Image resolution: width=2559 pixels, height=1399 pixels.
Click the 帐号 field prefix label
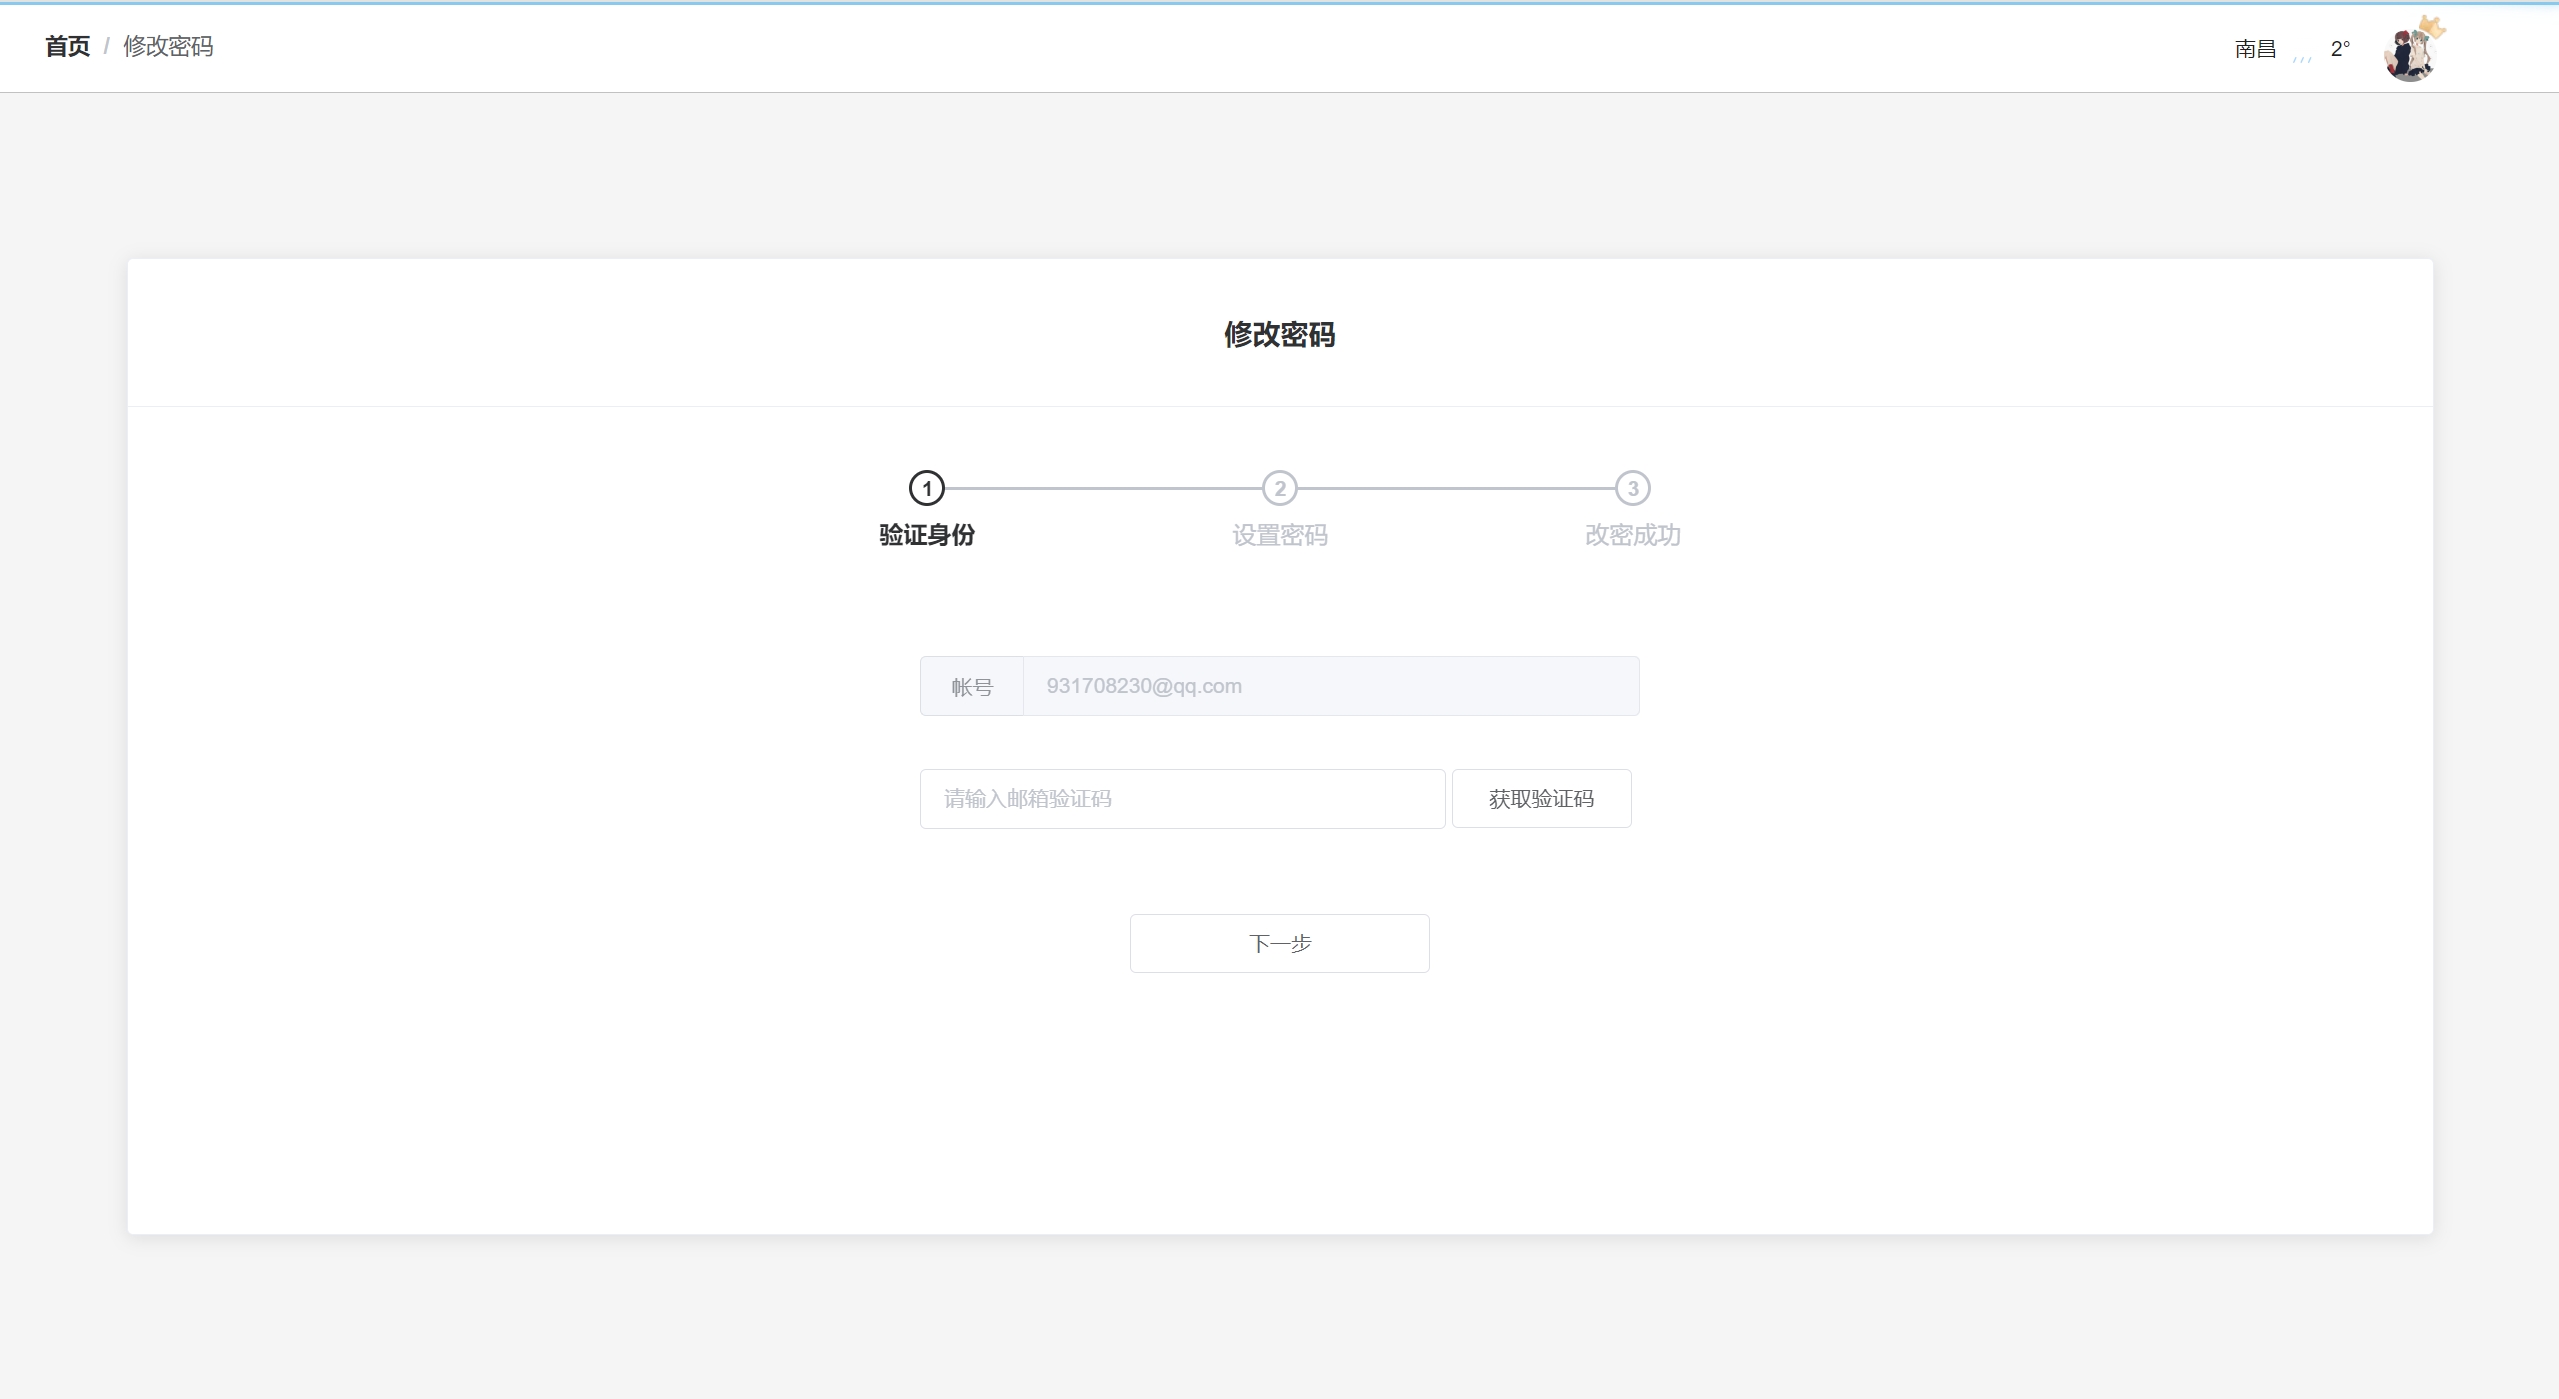[x=971, y=687]
